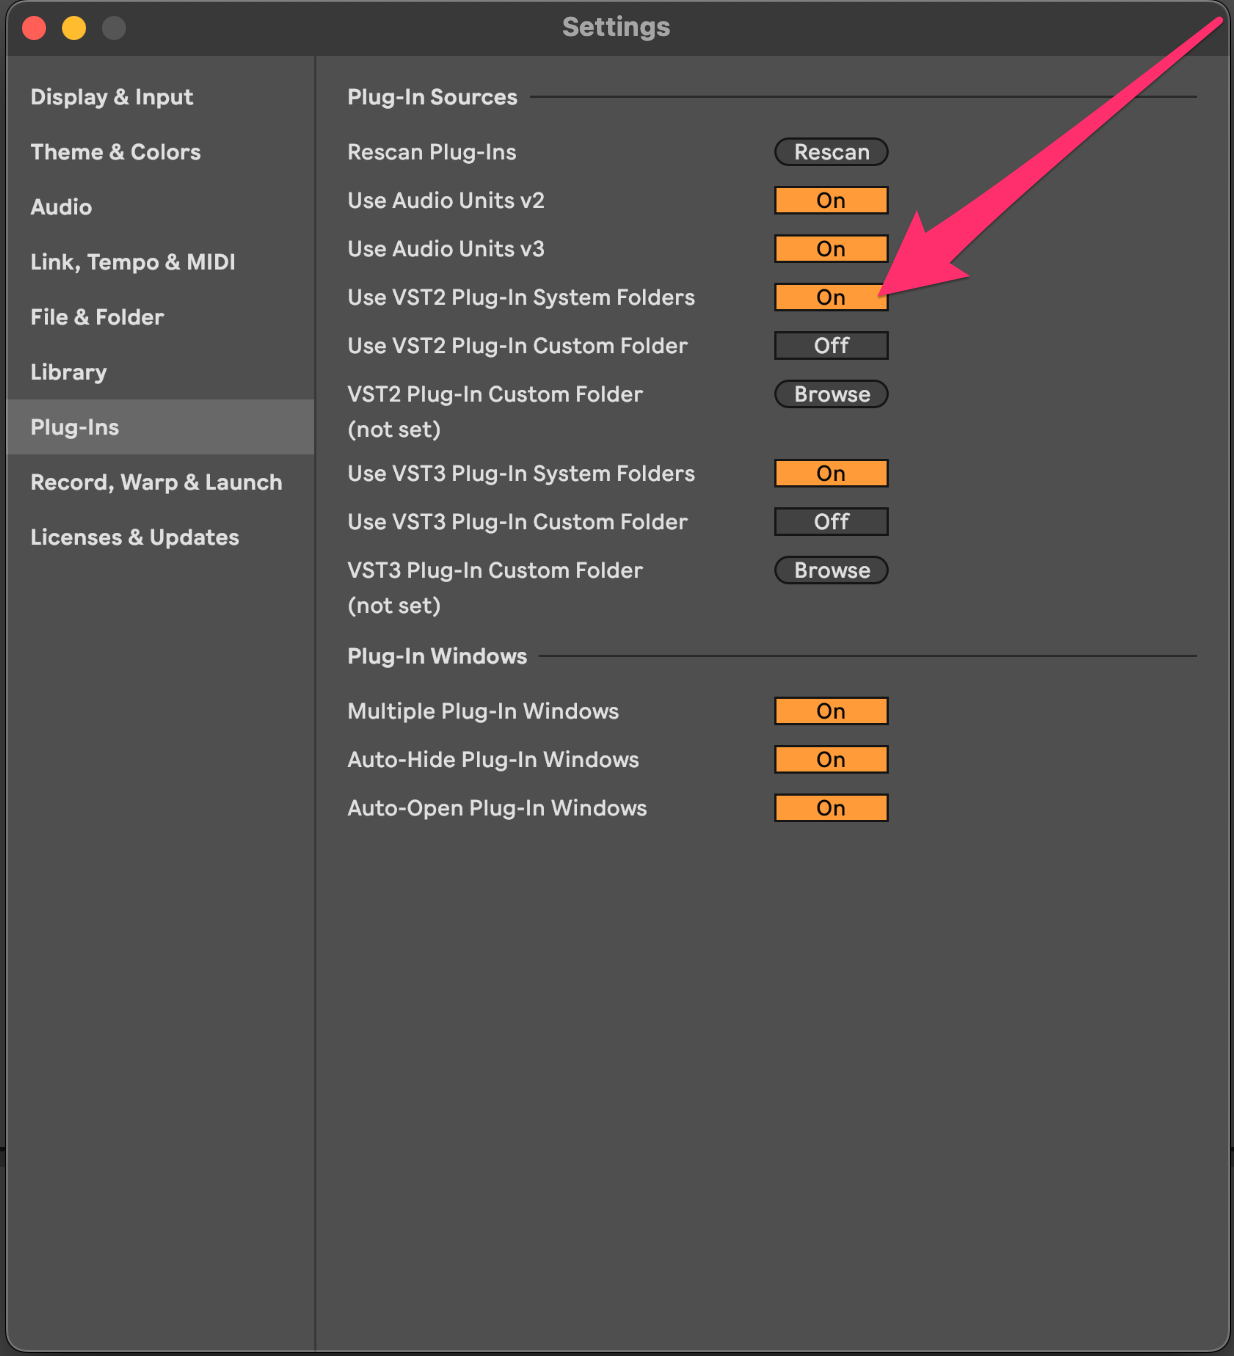Toggle Use Audio Units v3
Viewport: 1234px width, 1356px height.
point(831,248)
